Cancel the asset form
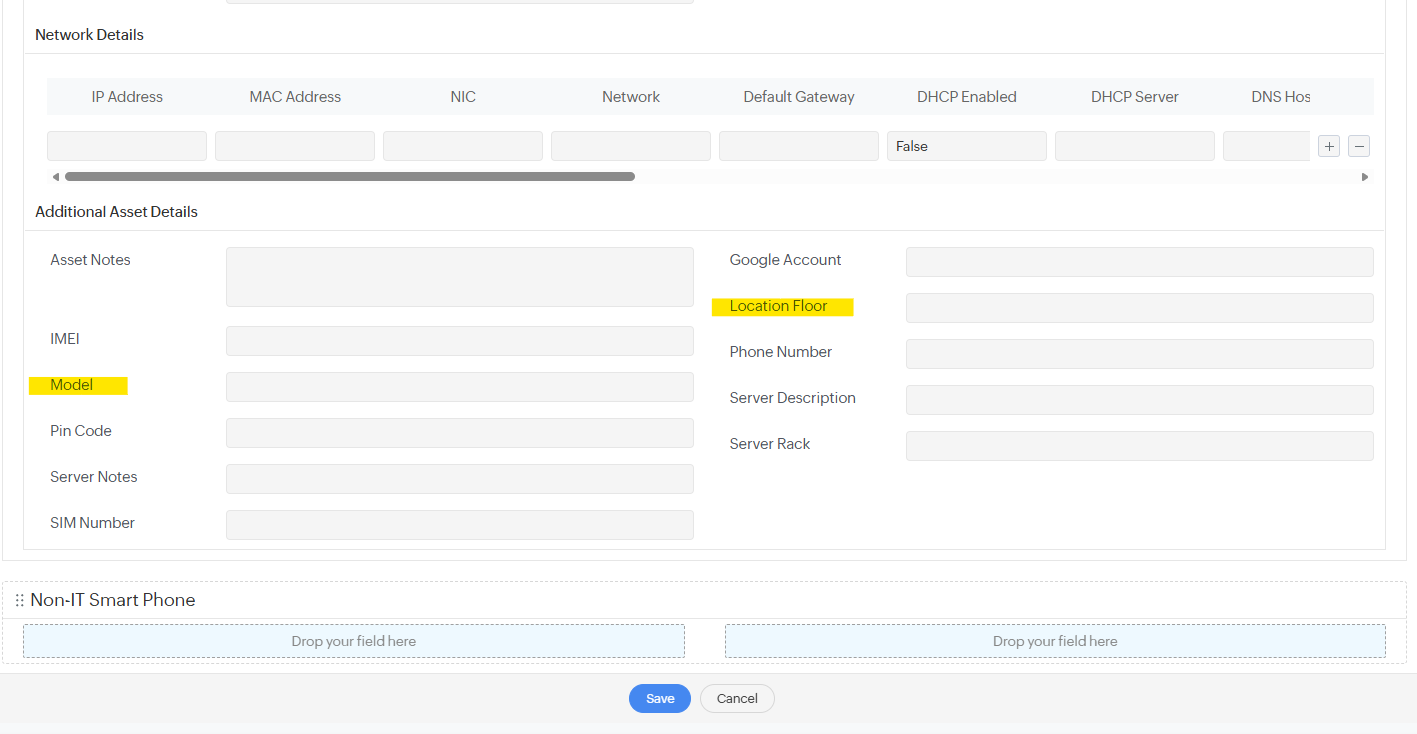The width and height of the screenshot is (1417, 734). click(x=737, y=698)
